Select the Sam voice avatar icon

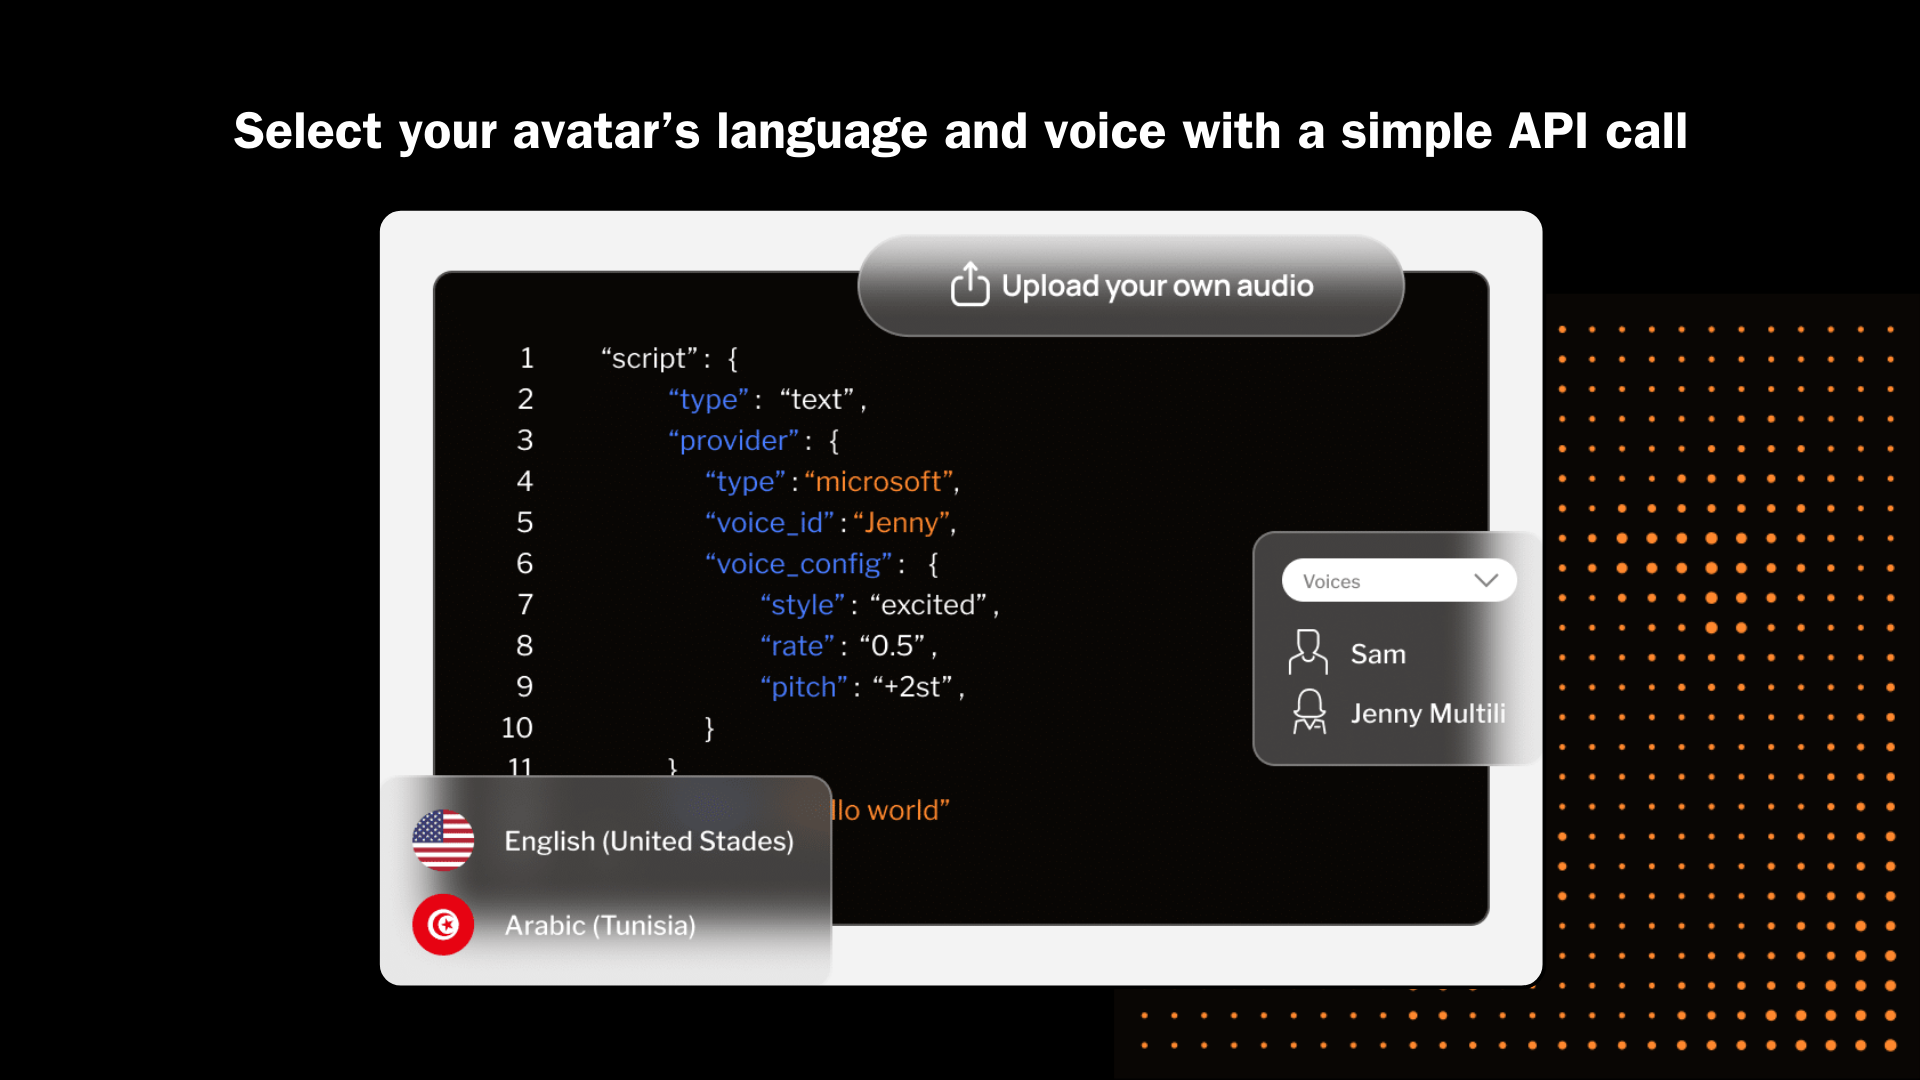coord(1305,651)
